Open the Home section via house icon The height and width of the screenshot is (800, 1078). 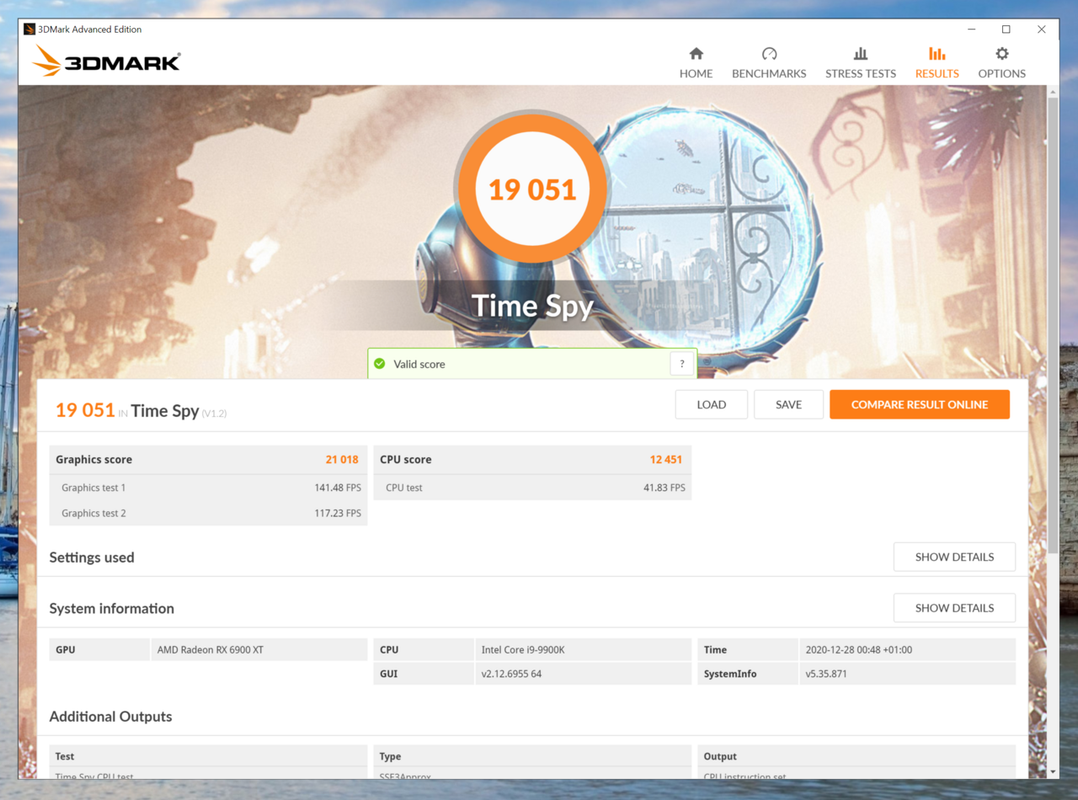[x=696, y=54]
